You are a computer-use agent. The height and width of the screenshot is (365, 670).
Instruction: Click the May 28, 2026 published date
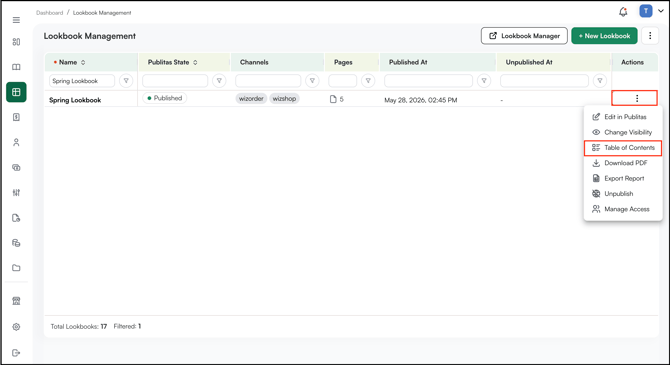pyautogui.click(x=420, y=100)
